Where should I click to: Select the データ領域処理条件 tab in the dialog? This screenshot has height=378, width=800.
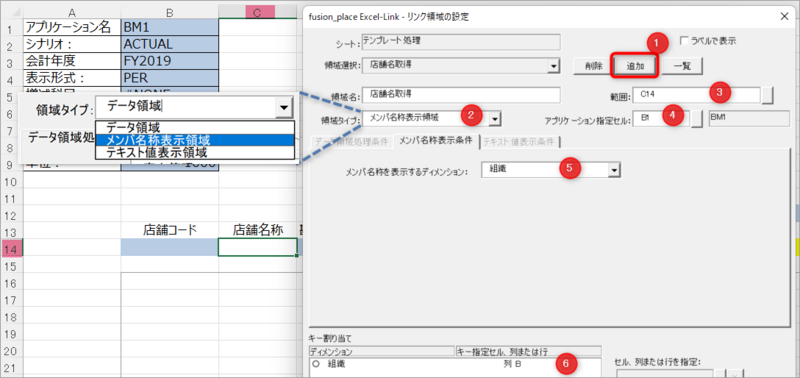352,141
